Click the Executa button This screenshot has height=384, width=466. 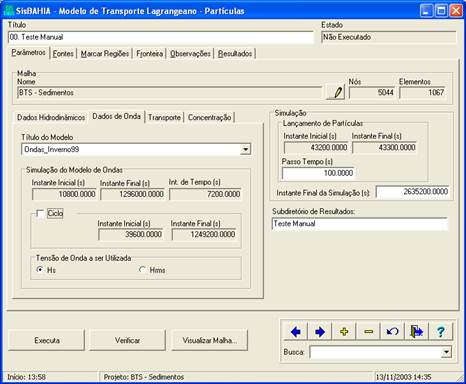pyautogui.click(x=47, y=340)
